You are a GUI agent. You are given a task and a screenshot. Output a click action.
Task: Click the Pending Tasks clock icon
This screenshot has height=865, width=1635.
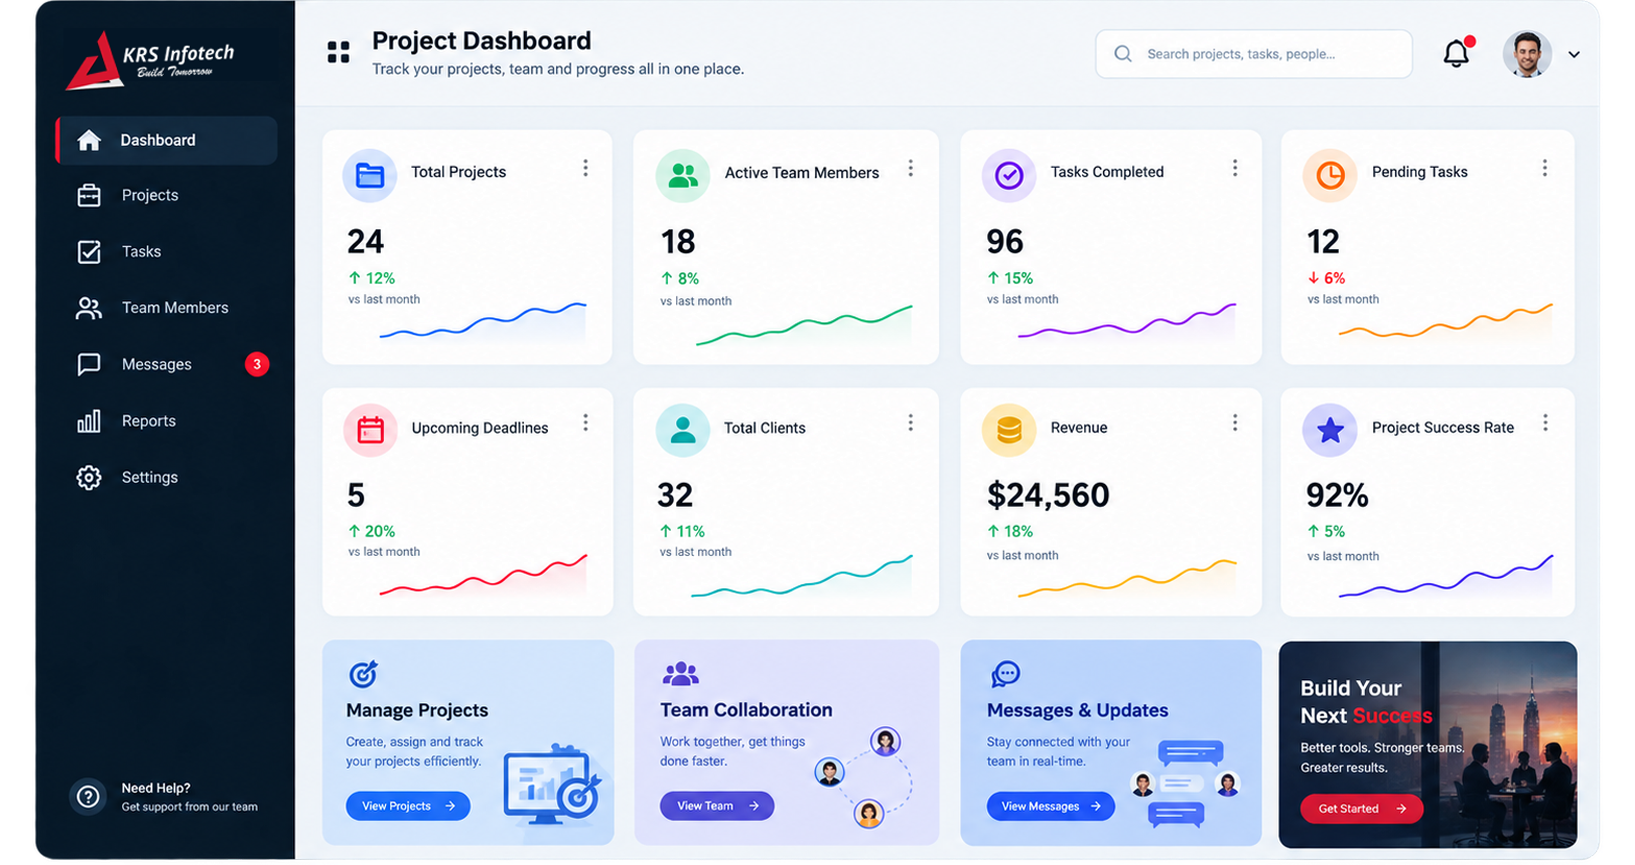1330,175
